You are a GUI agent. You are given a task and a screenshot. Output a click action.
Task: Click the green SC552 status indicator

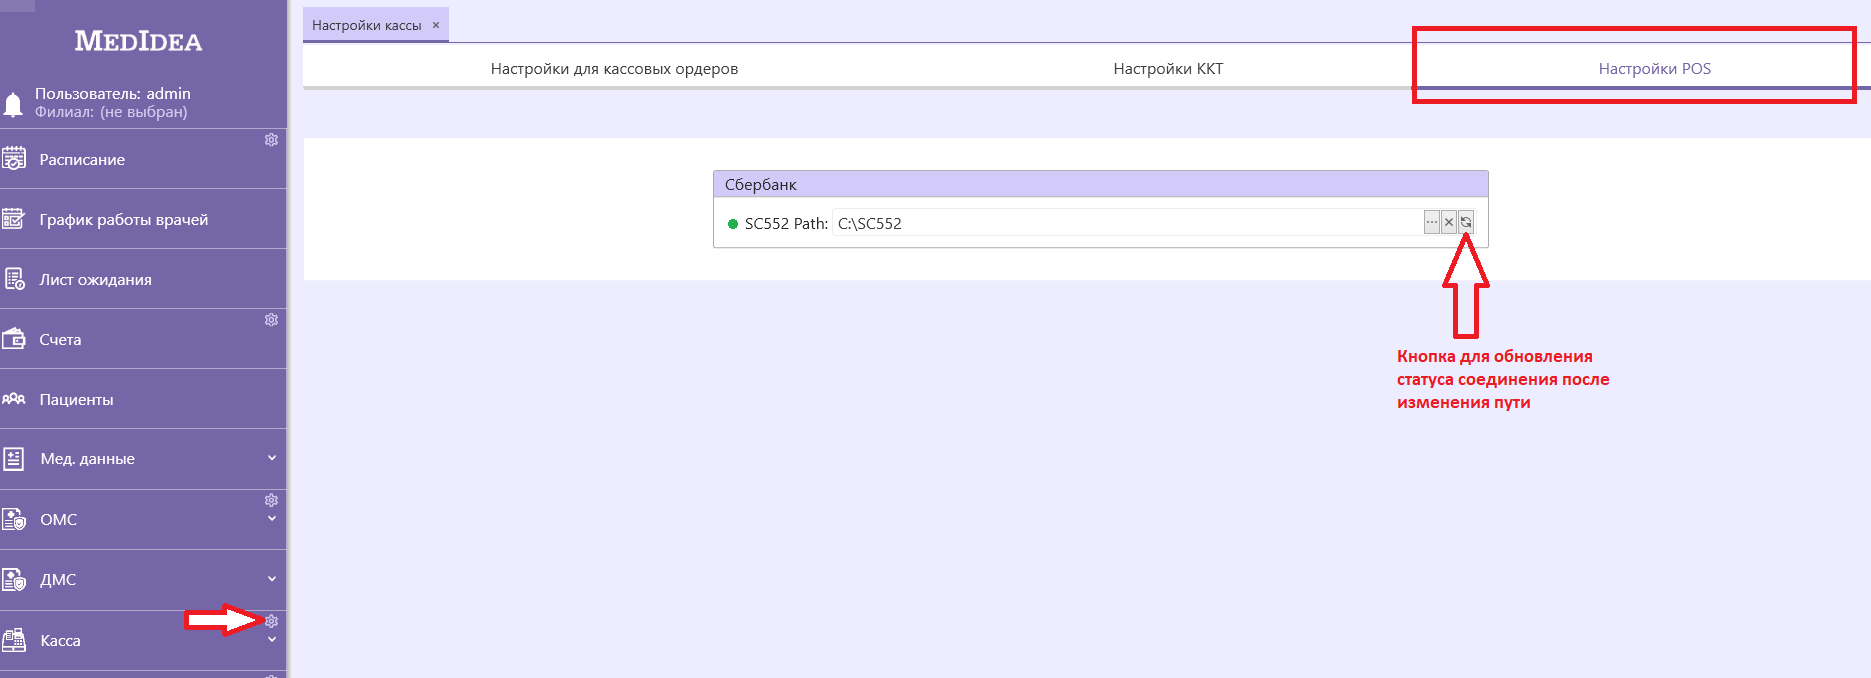click(x=733, y=224)
